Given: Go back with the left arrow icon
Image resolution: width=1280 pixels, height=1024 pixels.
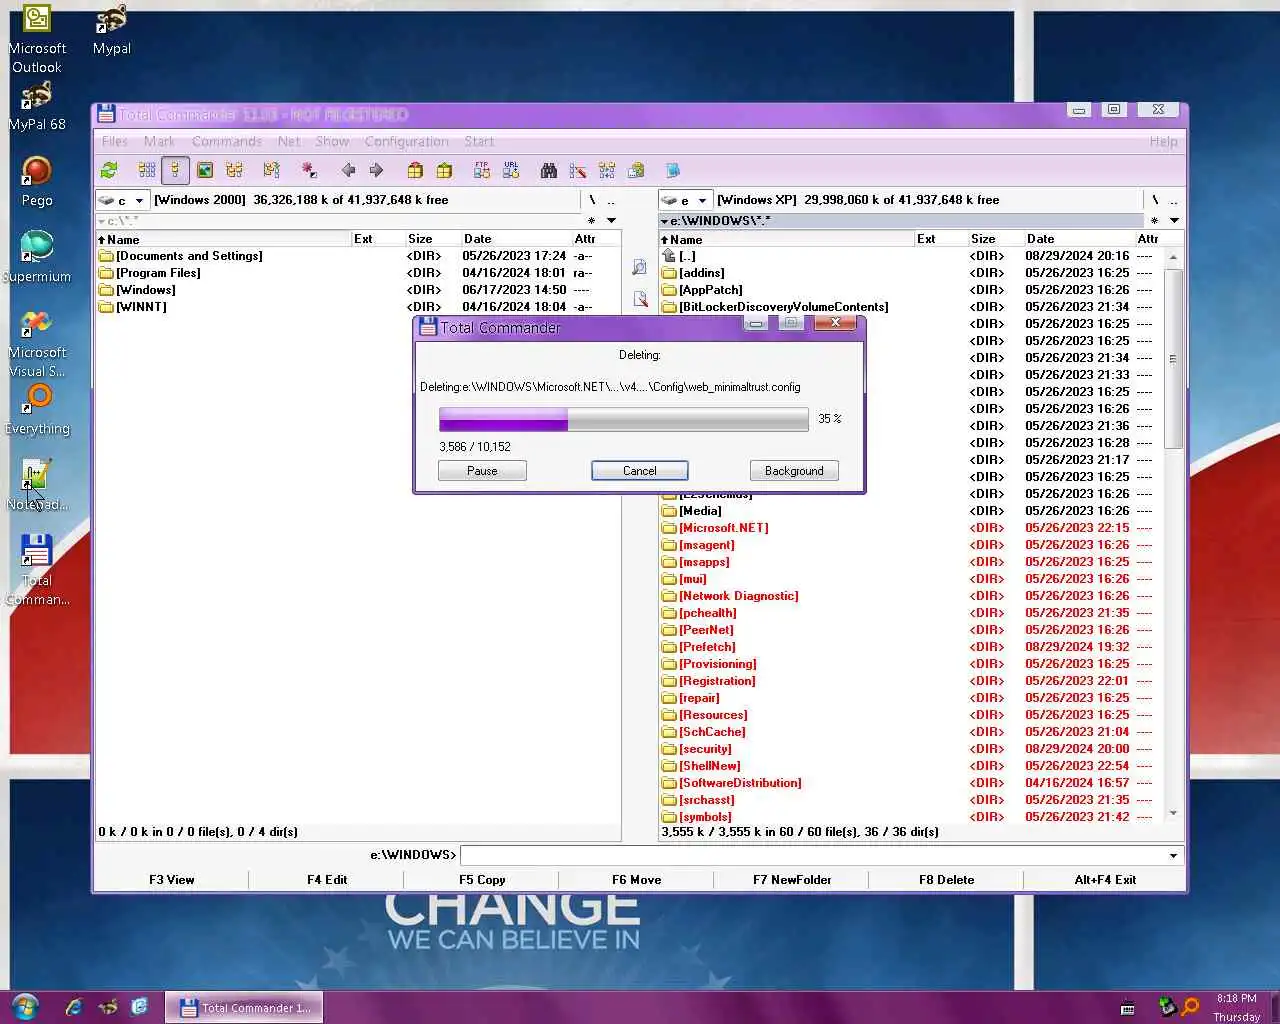Looking at the screenshot, I should (x=348, y=171).
